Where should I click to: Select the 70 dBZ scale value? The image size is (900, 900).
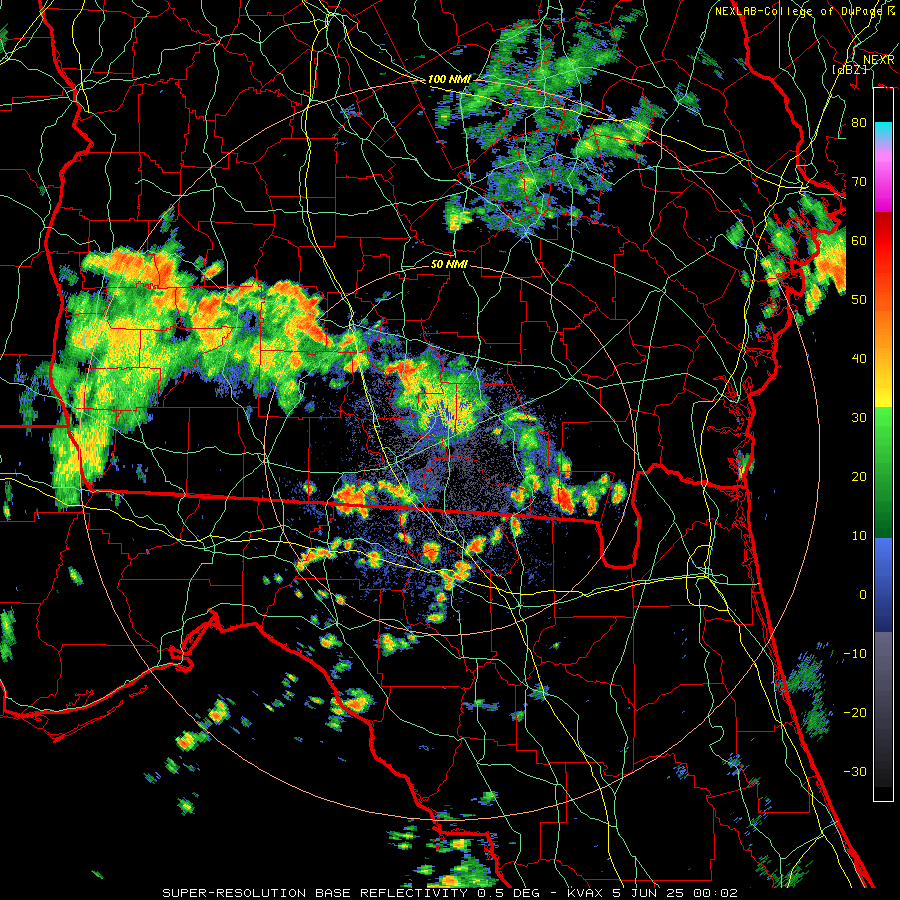(x=859, y=181)
